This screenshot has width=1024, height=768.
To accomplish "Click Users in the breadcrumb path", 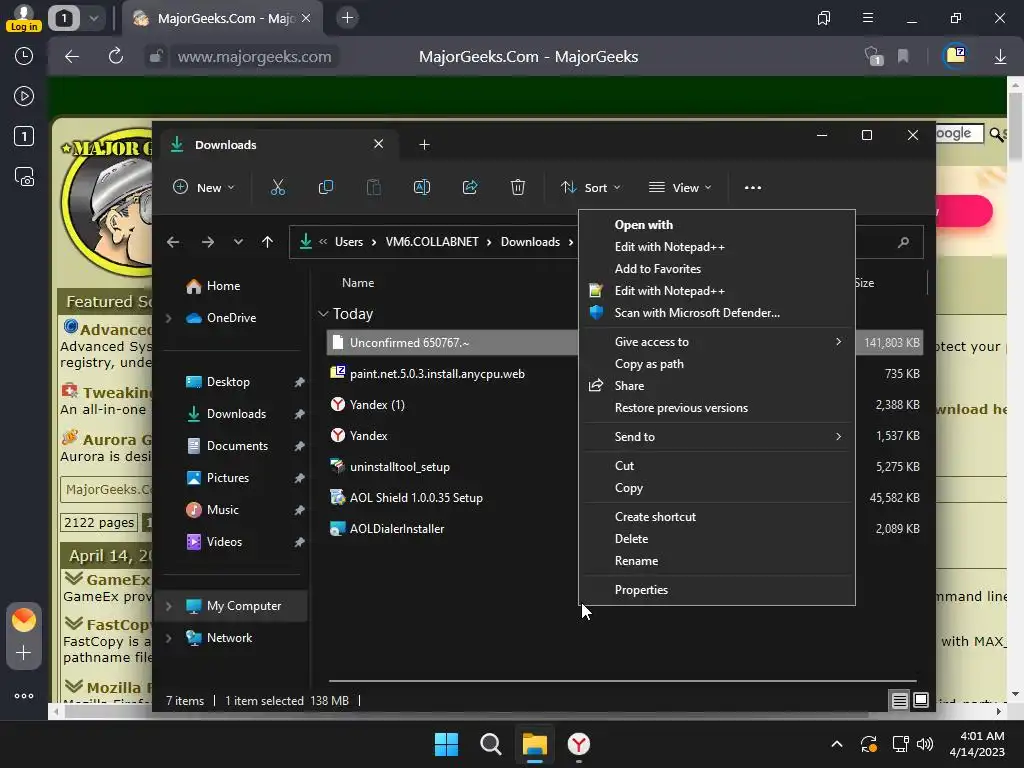I will [x=349, y=242].
